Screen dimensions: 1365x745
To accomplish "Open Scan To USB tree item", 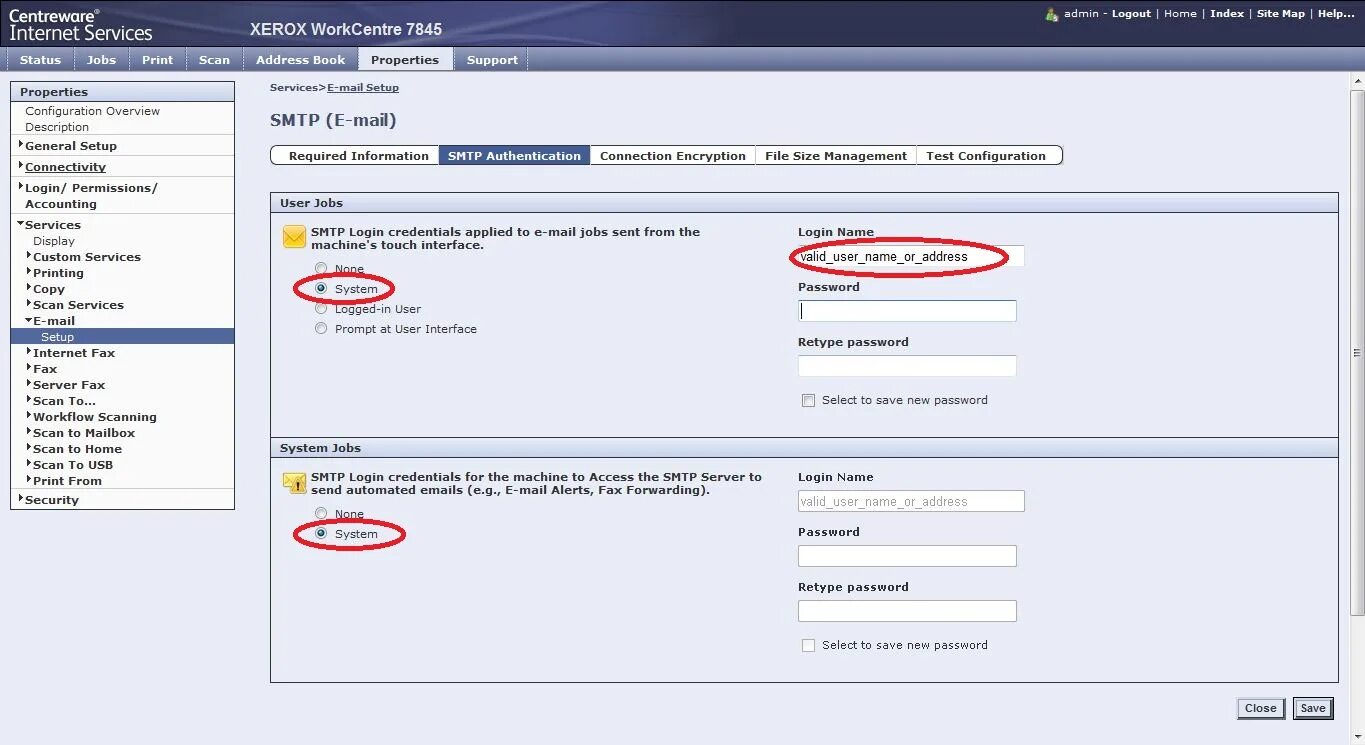I will pos(73,465).
